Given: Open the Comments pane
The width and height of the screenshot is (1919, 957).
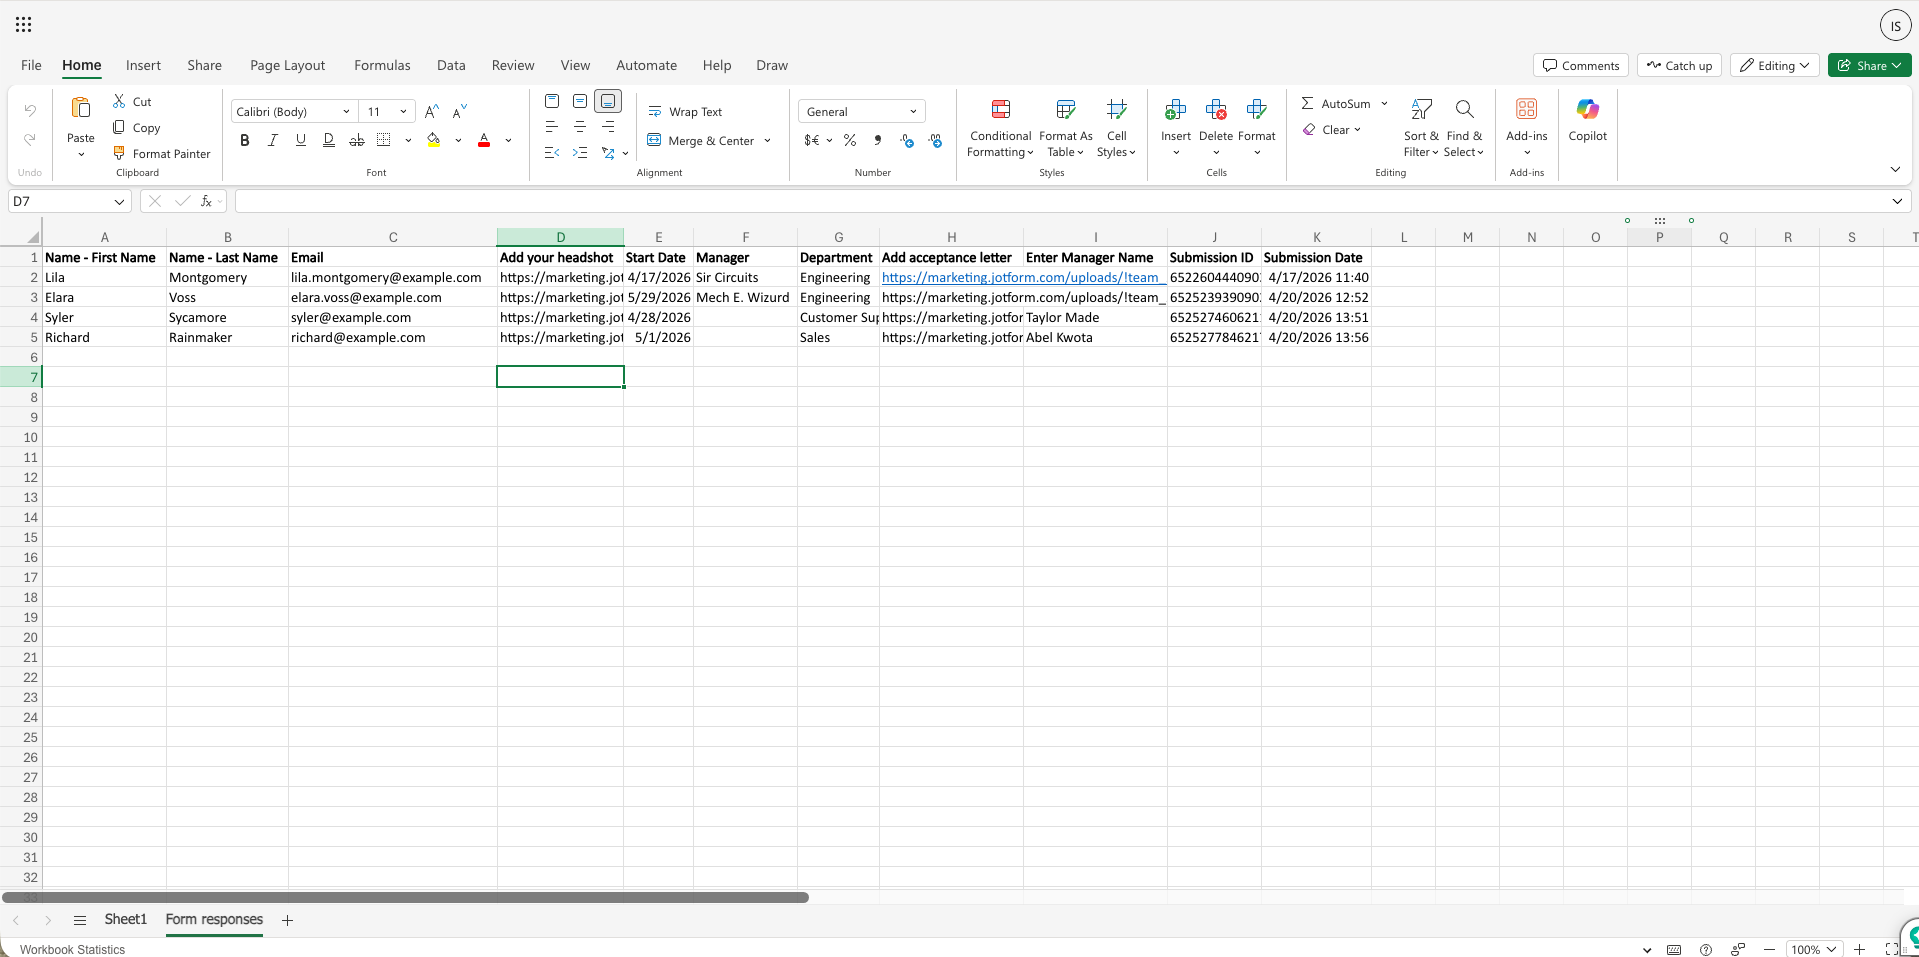Looking at the screenshot, I should coord(1580,64).
